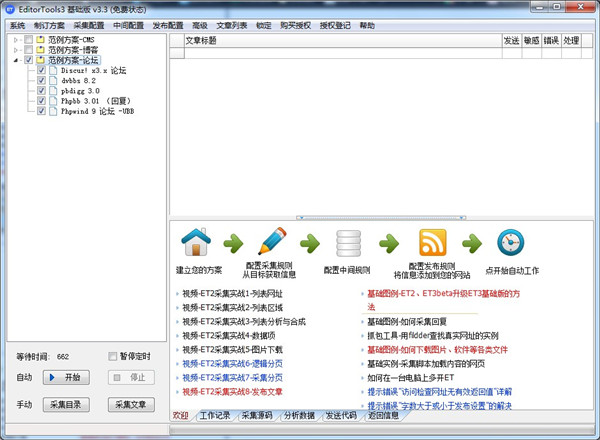Click the page icon beside Phpwind 9 论坛

point(53,111)
